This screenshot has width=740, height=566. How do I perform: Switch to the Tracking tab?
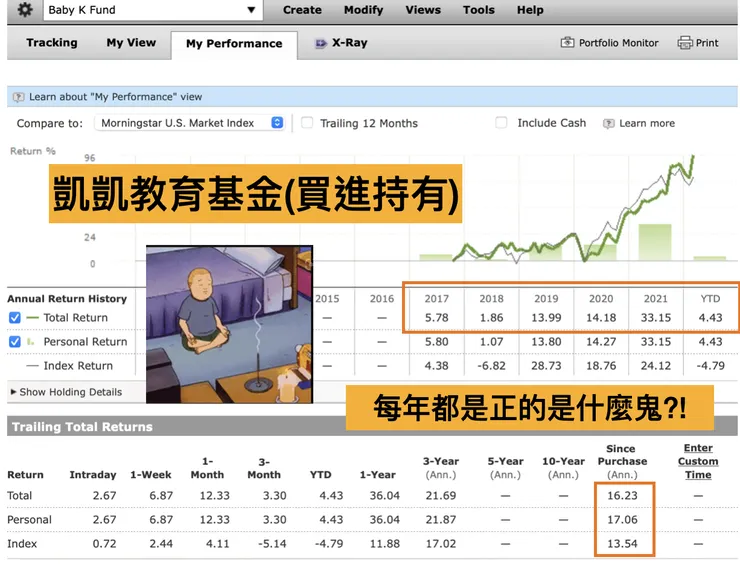[52, 42]
